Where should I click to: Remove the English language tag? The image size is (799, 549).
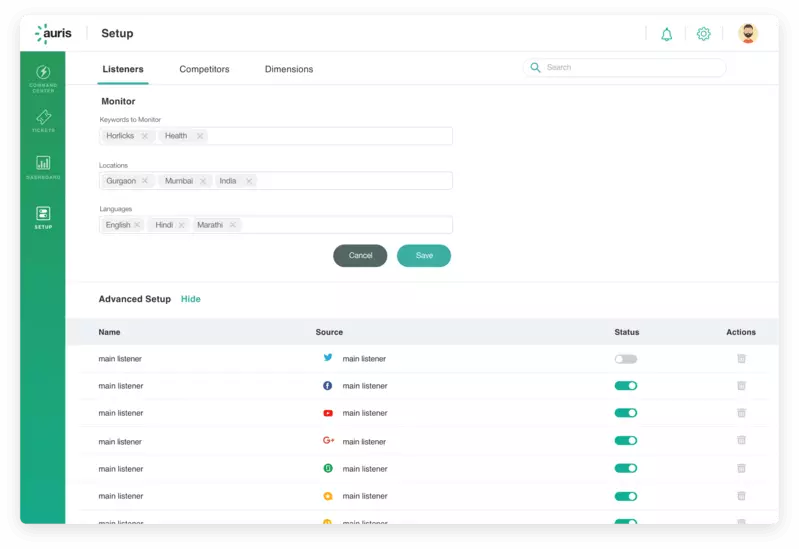[x=137, y=225]
